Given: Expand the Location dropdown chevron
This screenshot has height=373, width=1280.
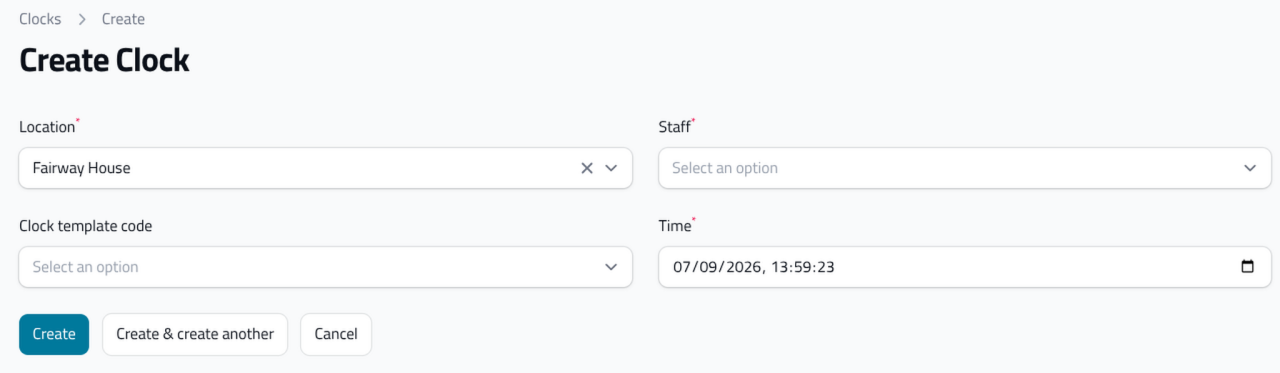Looking at the screenshot, I should 611,168.
